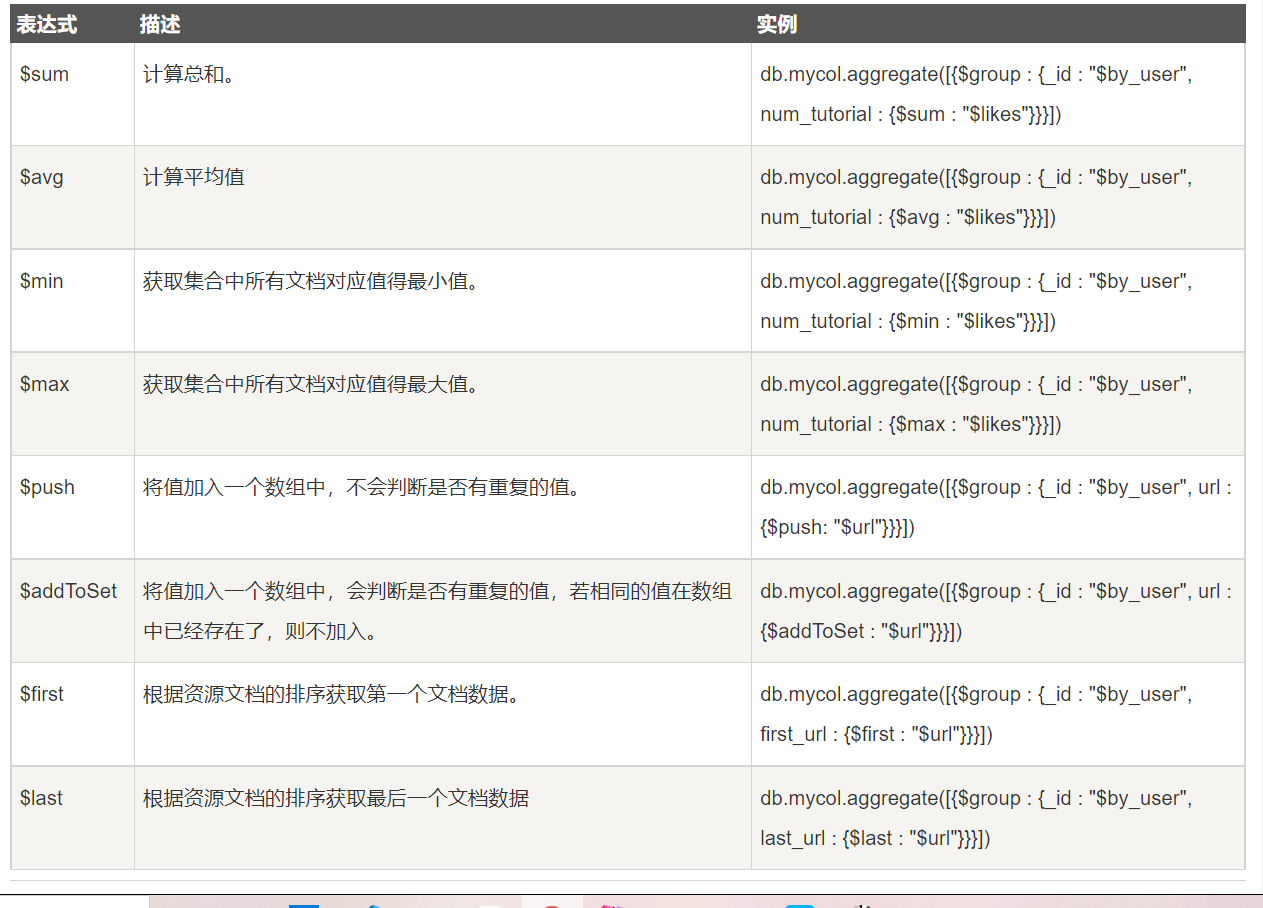The width and height of the screenshot is (1263, 908).
Task: Click the $sum aggregate example code
Action: (976, 94)
